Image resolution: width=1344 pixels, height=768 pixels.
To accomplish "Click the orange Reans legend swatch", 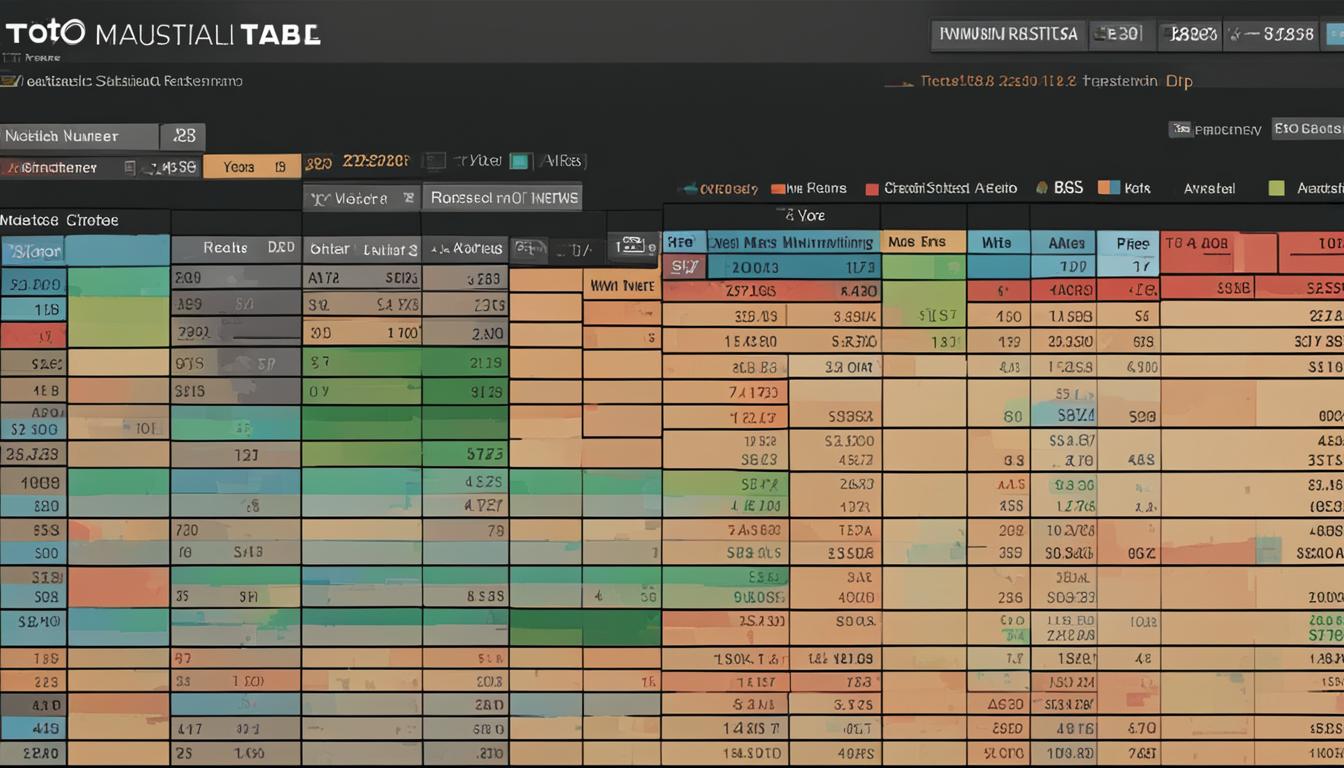I will pyautogui.click(x=776, y=188).
